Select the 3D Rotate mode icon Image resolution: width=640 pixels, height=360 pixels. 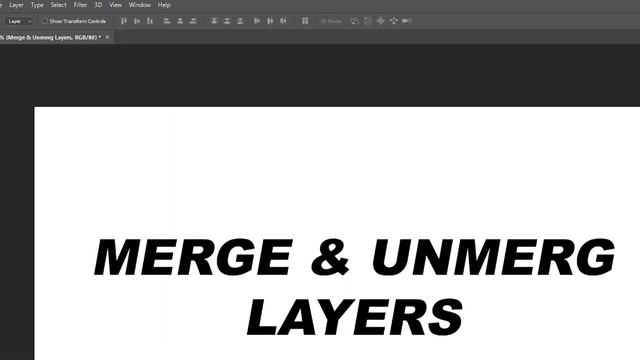click(355, 21)
